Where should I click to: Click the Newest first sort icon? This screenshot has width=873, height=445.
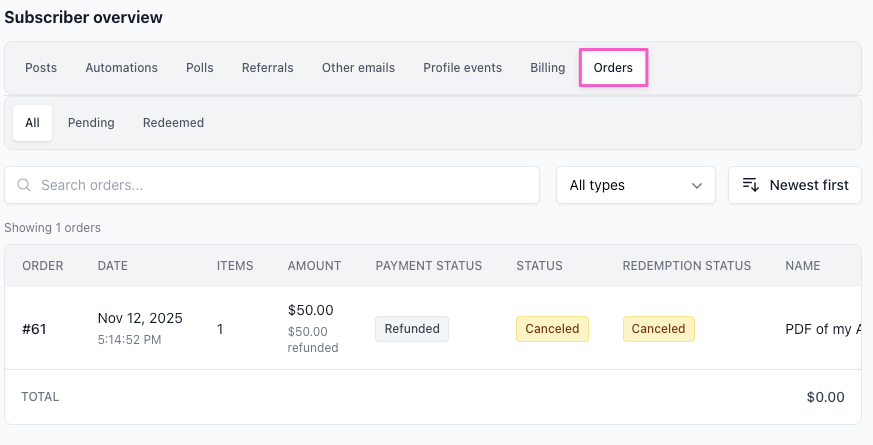pos(751,185)
